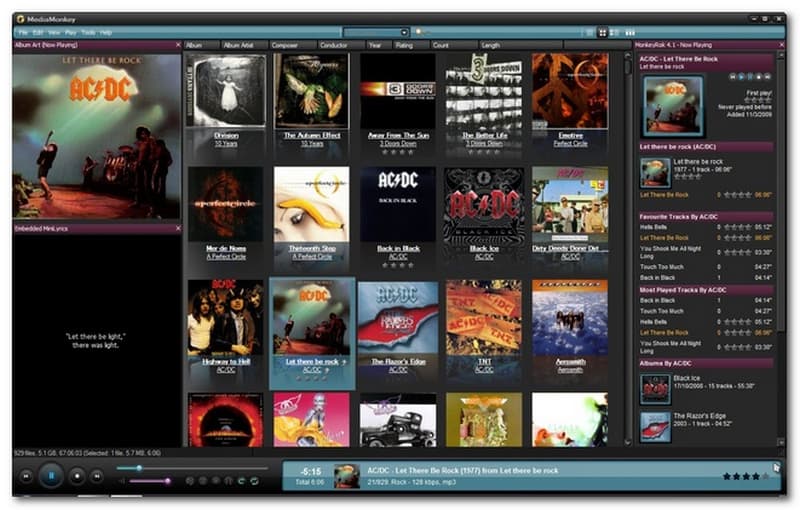
Task: Open The Better Life album title link
Action: 485,136
